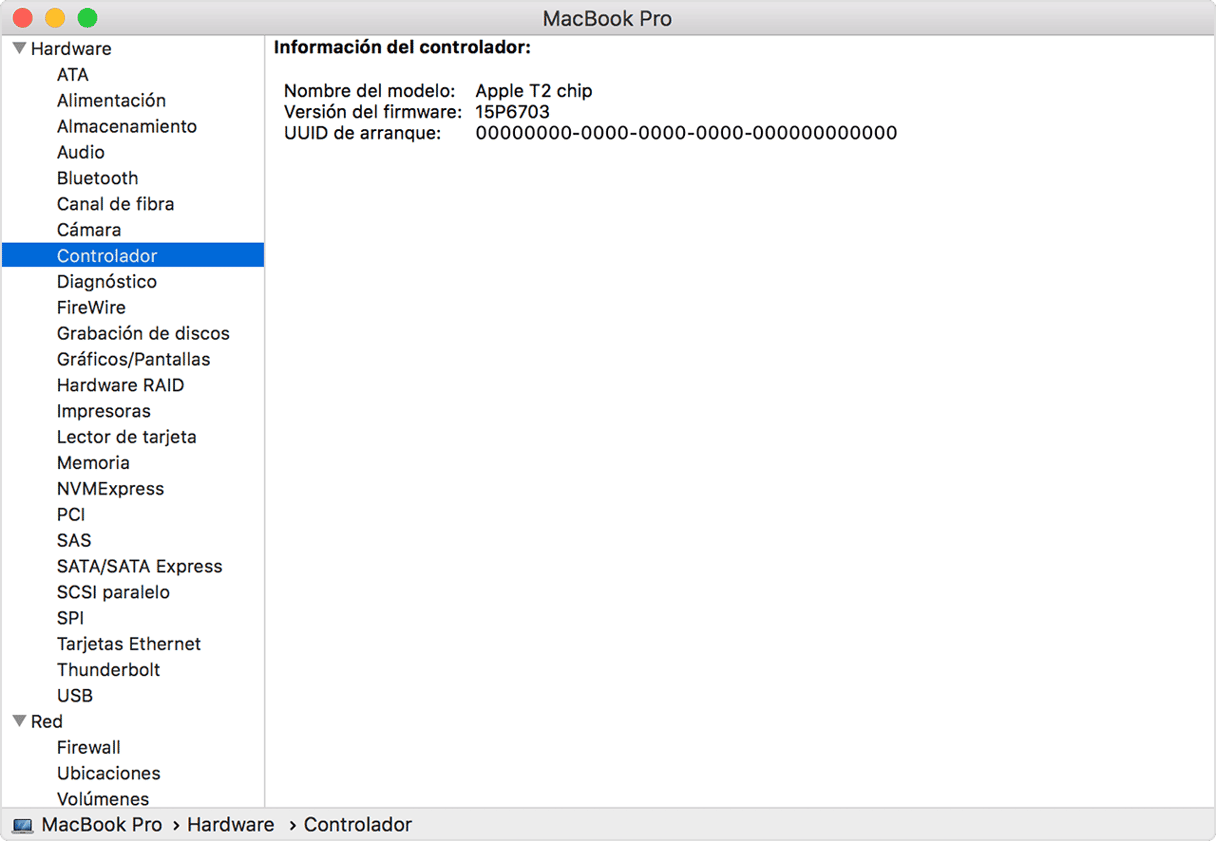Click the Apple T2 chip value
The height and width of the screenshot is (841, 1216).
click(533, 91)
